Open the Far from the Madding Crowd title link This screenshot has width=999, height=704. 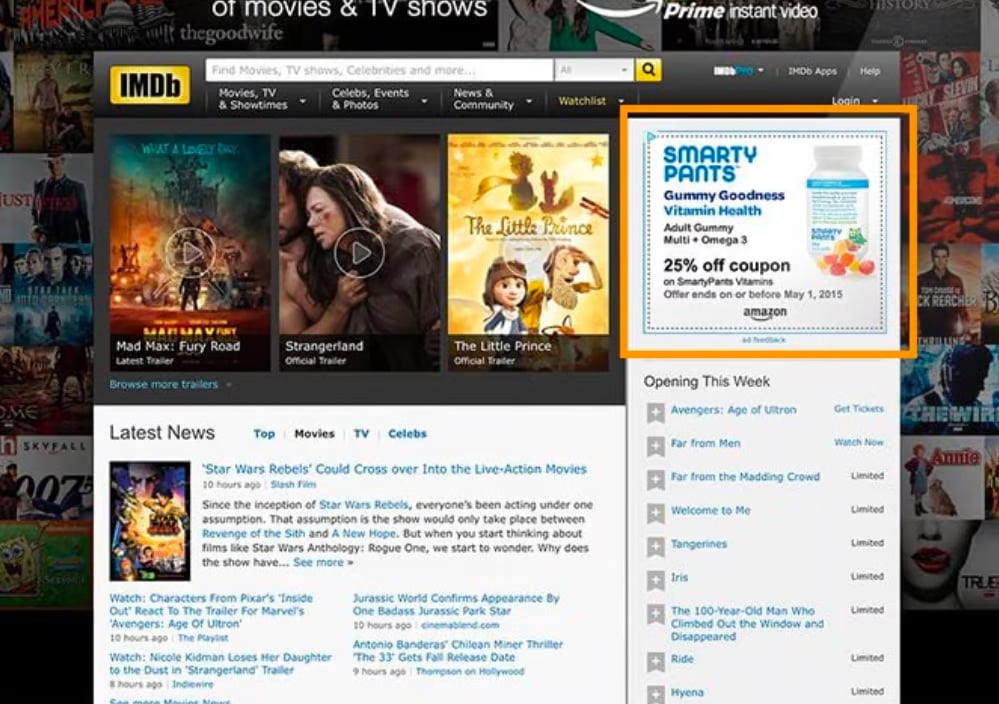click(x=745, y=477)
